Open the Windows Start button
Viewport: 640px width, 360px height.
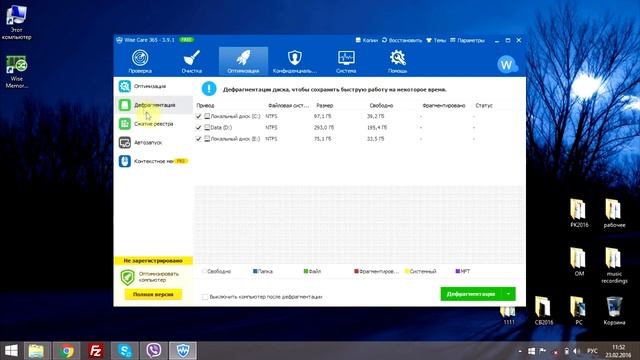11,351
